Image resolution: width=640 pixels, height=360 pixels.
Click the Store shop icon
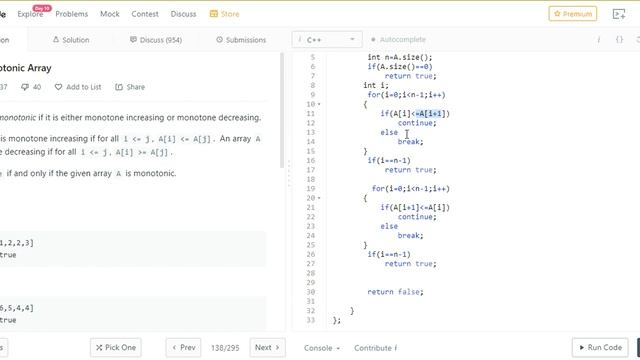coord(213,14)
